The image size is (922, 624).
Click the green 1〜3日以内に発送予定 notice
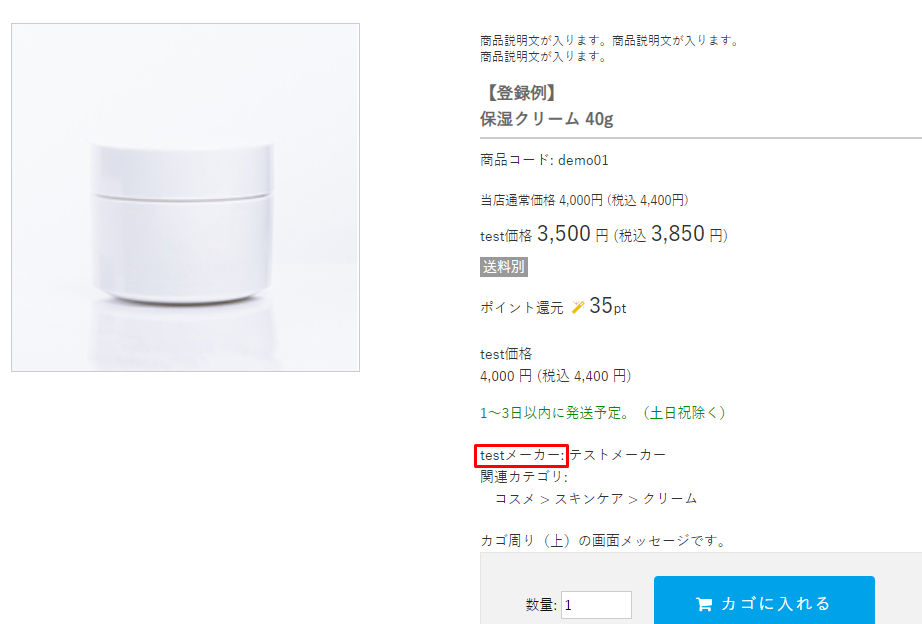[603, 412]
